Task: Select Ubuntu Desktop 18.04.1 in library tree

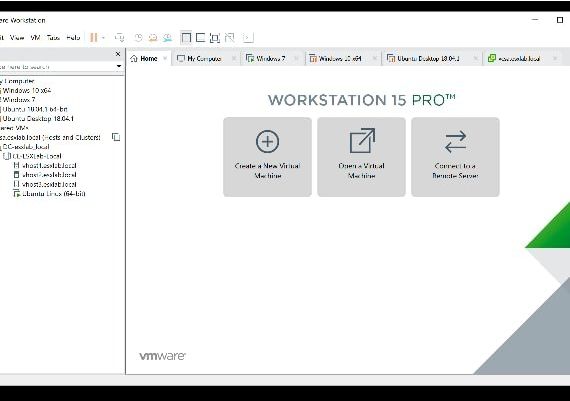Action: click(x=38, y=119)
